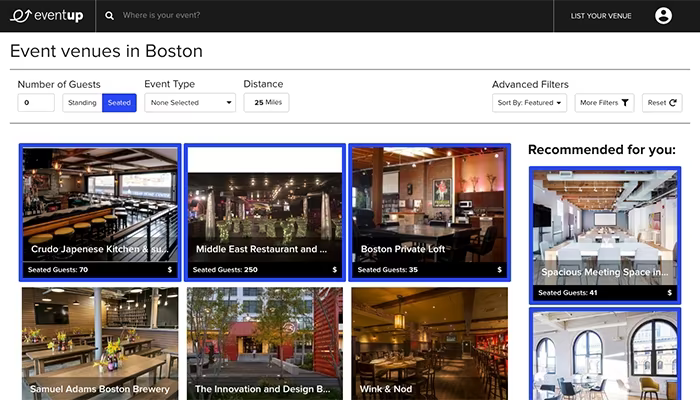
Task: Click the eventup logo
Action: tap(47, 16)
